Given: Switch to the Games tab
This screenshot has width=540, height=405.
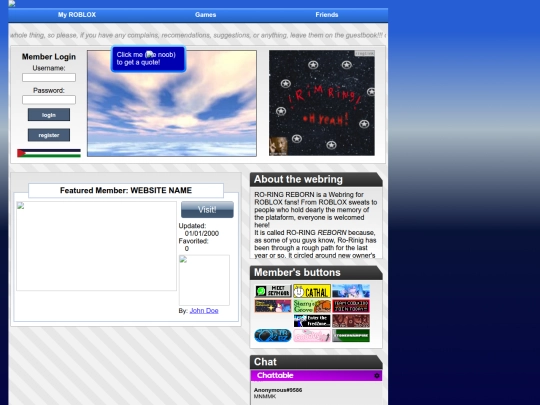Looking at the screenshot, I should [x=205, y=15].
